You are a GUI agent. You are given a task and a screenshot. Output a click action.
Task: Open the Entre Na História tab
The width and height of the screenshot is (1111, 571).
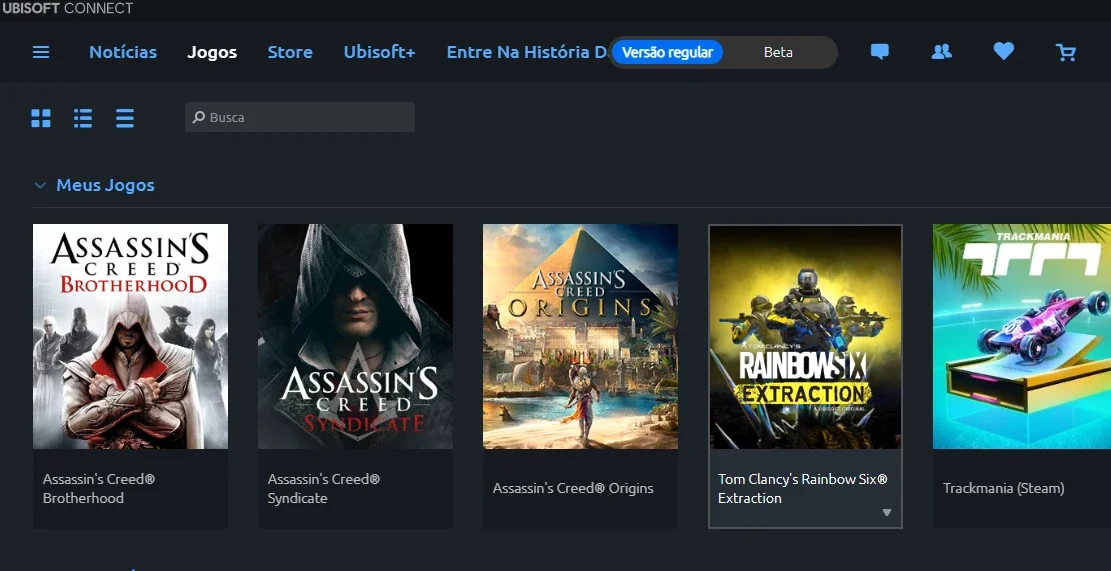tap(527, 52)
